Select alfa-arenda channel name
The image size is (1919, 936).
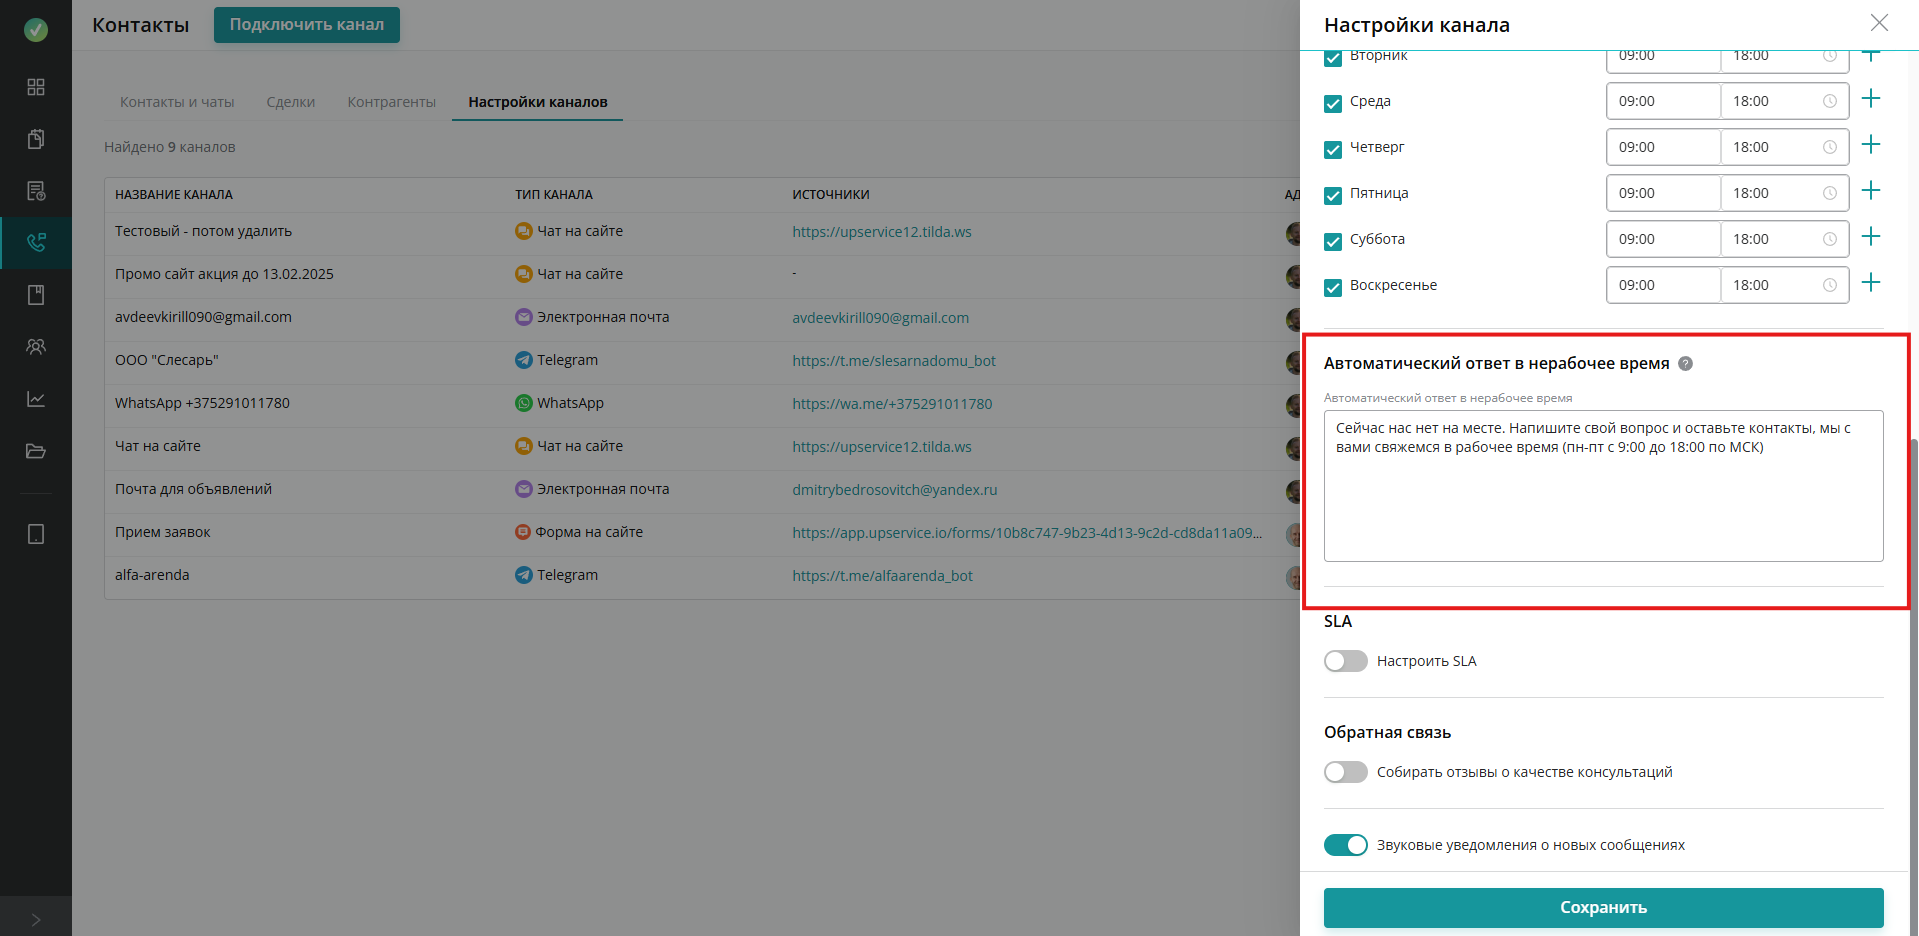(x=152, y=575)
